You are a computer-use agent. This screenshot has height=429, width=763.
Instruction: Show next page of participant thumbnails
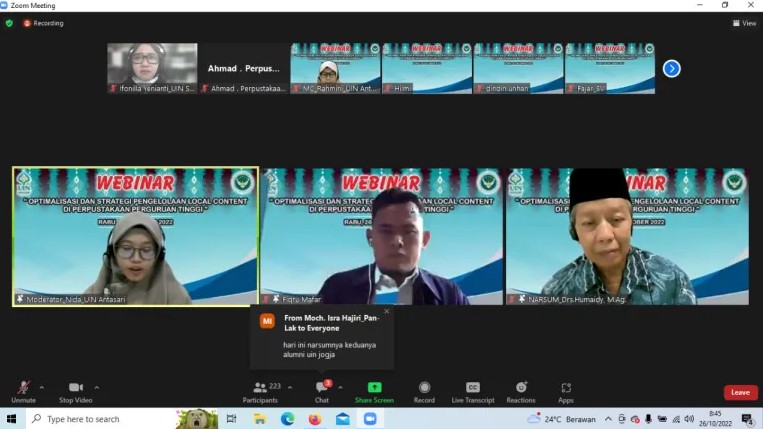(x=672, y=69)
